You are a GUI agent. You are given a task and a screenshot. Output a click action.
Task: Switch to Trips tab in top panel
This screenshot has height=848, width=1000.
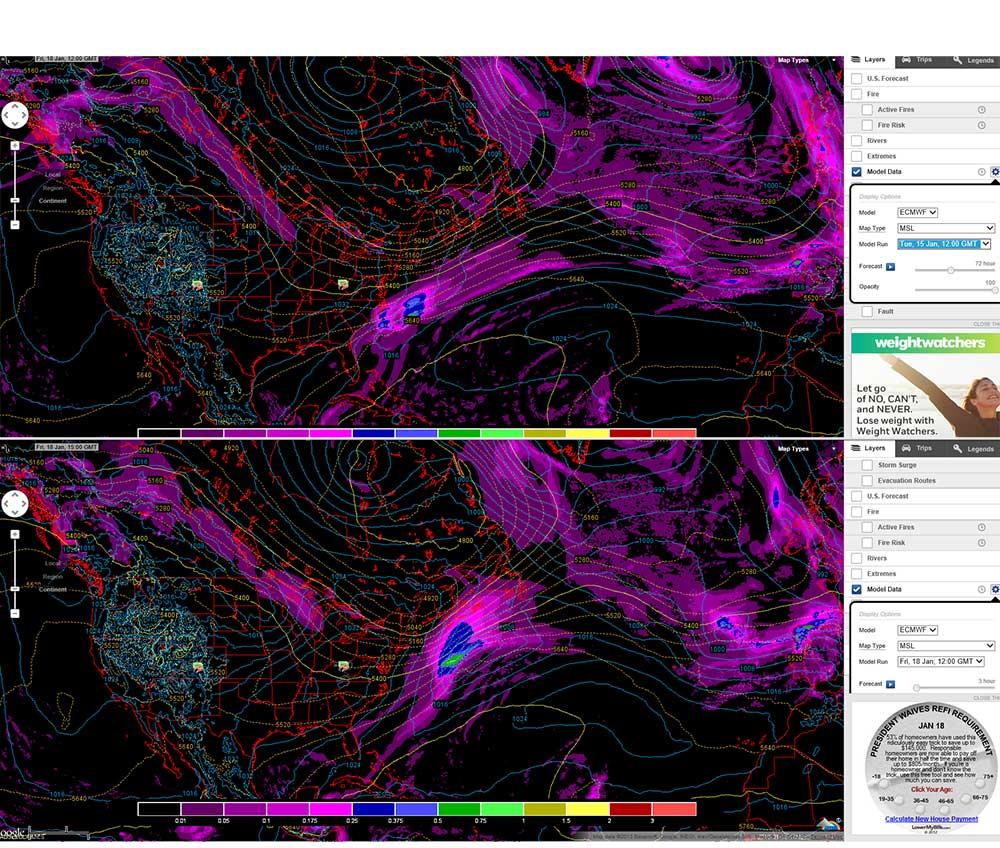pyautogui.click(x=916, y=60)
